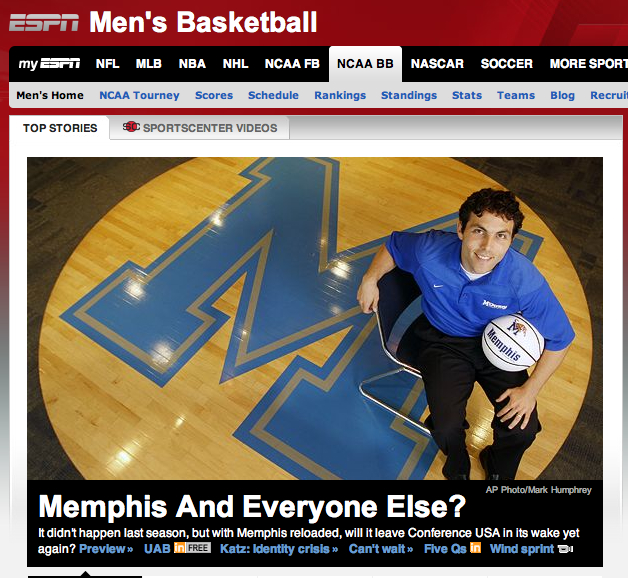View the Rankings page
This screenshot has height=578, width=628.
click(x=340, y=95)
